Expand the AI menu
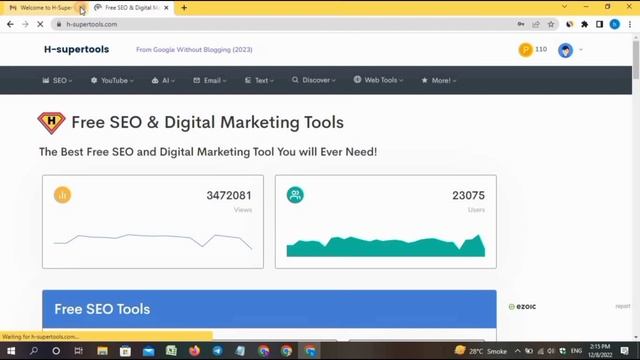Image resolution: width=640 pixels, height=360 pixels. [163, 80]
